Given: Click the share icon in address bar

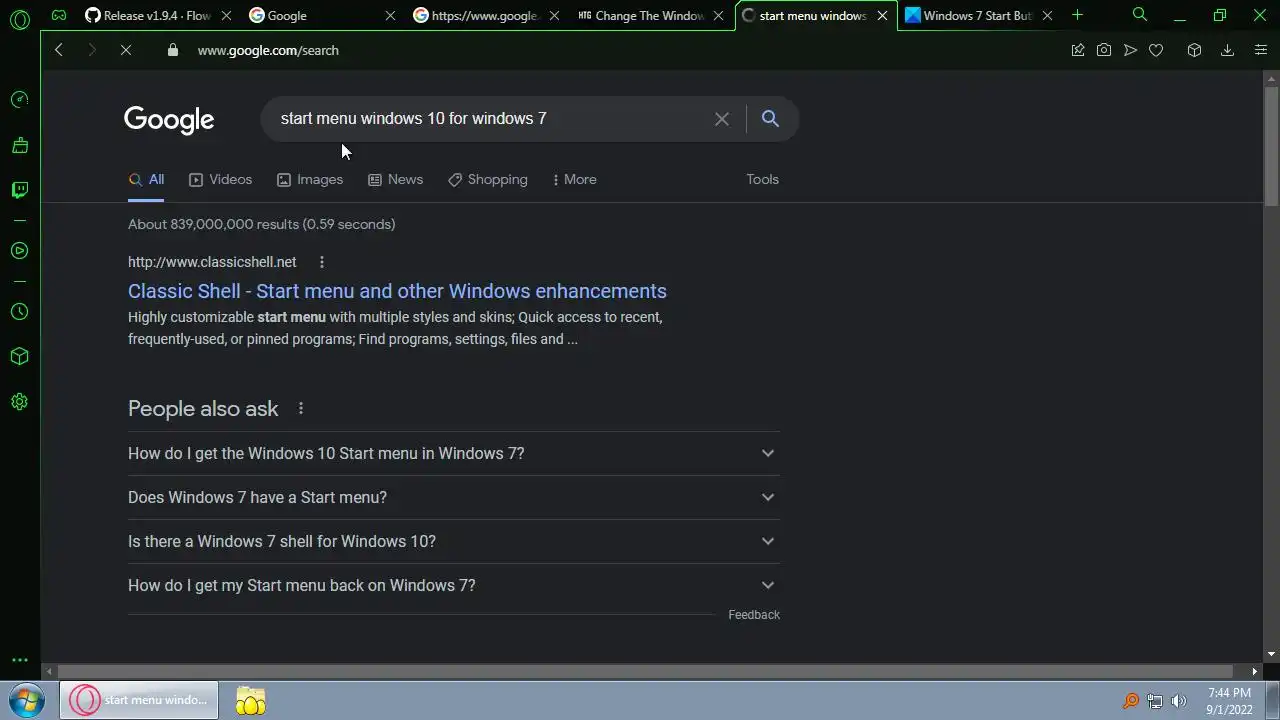Looking at the screenshot, I should pyautogui.click(x=1078, y=50).
